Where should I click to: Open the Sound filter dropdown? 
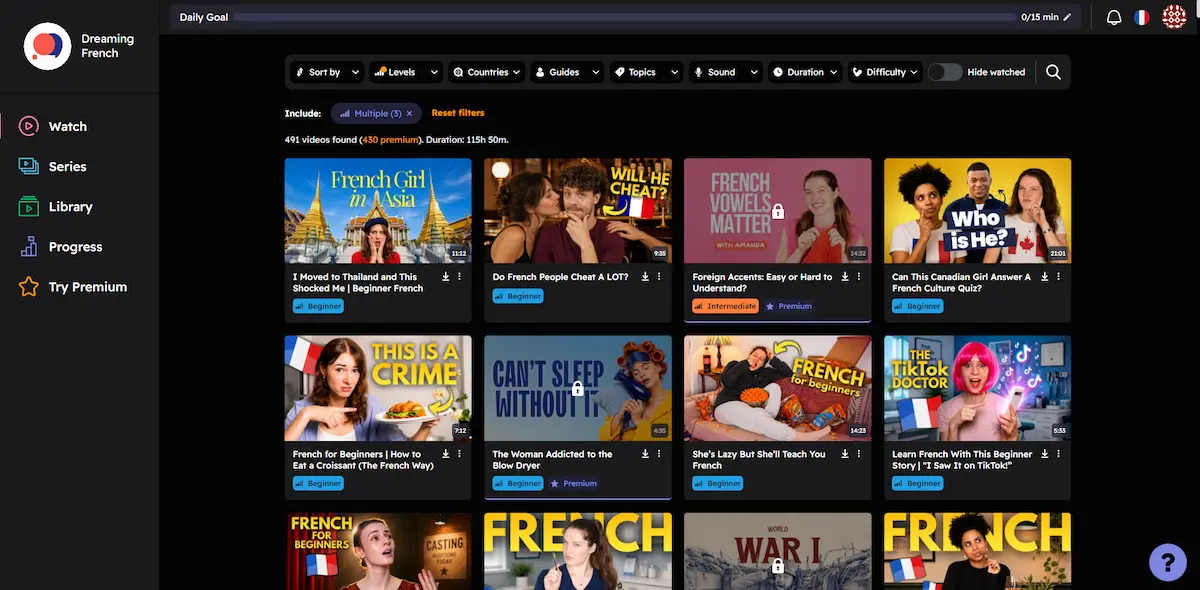(x=725, y=72)
